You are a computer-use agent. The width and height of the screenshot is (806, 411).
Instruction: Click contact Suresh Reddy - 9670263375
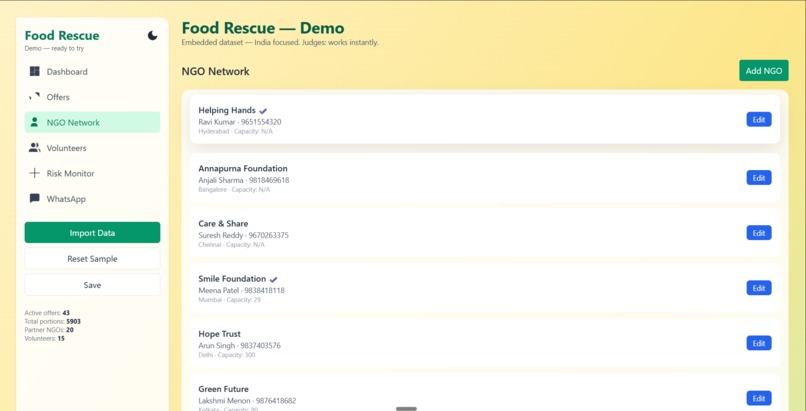[x=243, y=235]
